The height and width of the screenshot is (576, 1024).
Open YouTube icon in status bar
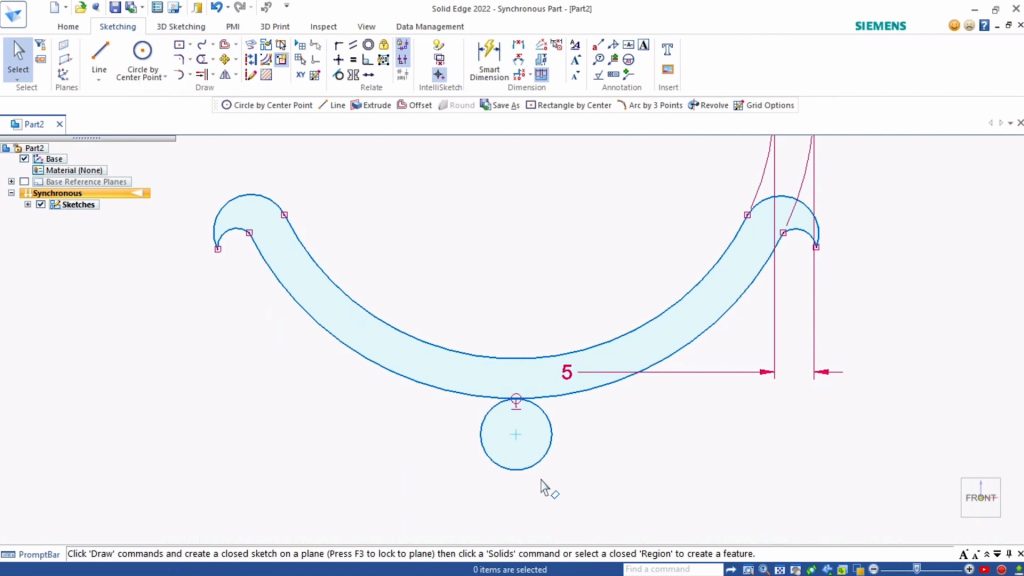(985, 569)
